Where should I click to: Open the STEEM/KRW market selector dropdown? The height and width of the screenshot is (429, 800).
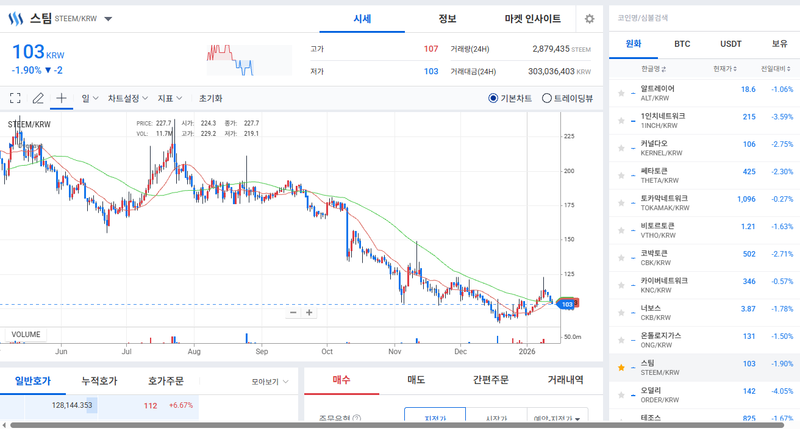pos(108,19)
